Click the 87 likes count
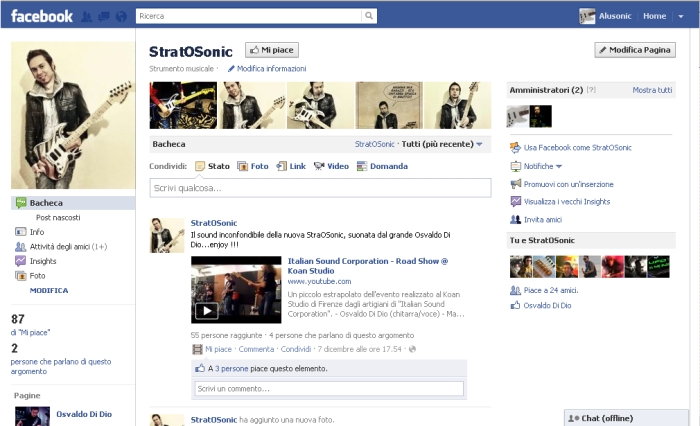Viewport: 700px width, 426px height. click(x=18, y=319)
